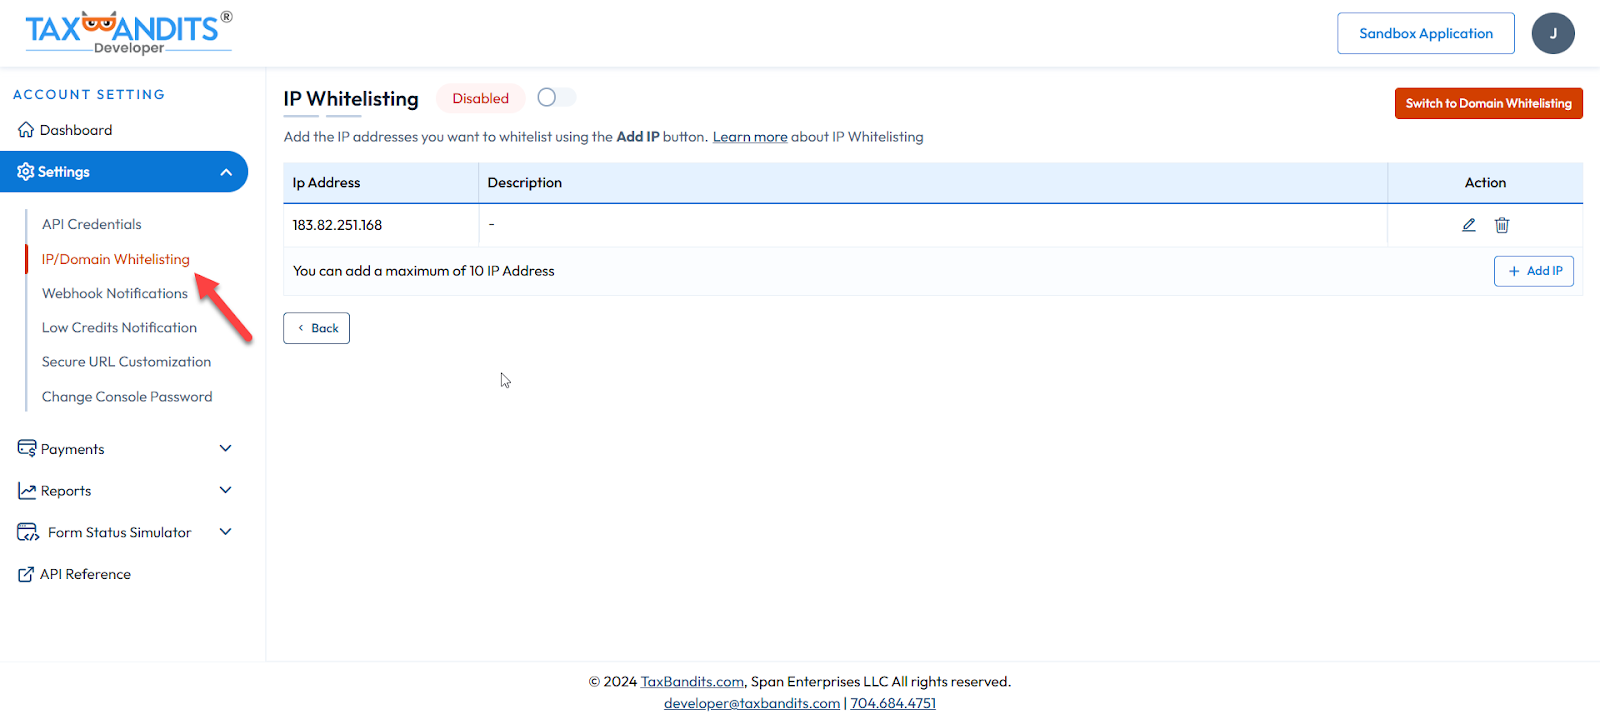Collapse the Settings menu chevron
The height and width of the screenshot is (724, 1600).
[x=226, y=172]
